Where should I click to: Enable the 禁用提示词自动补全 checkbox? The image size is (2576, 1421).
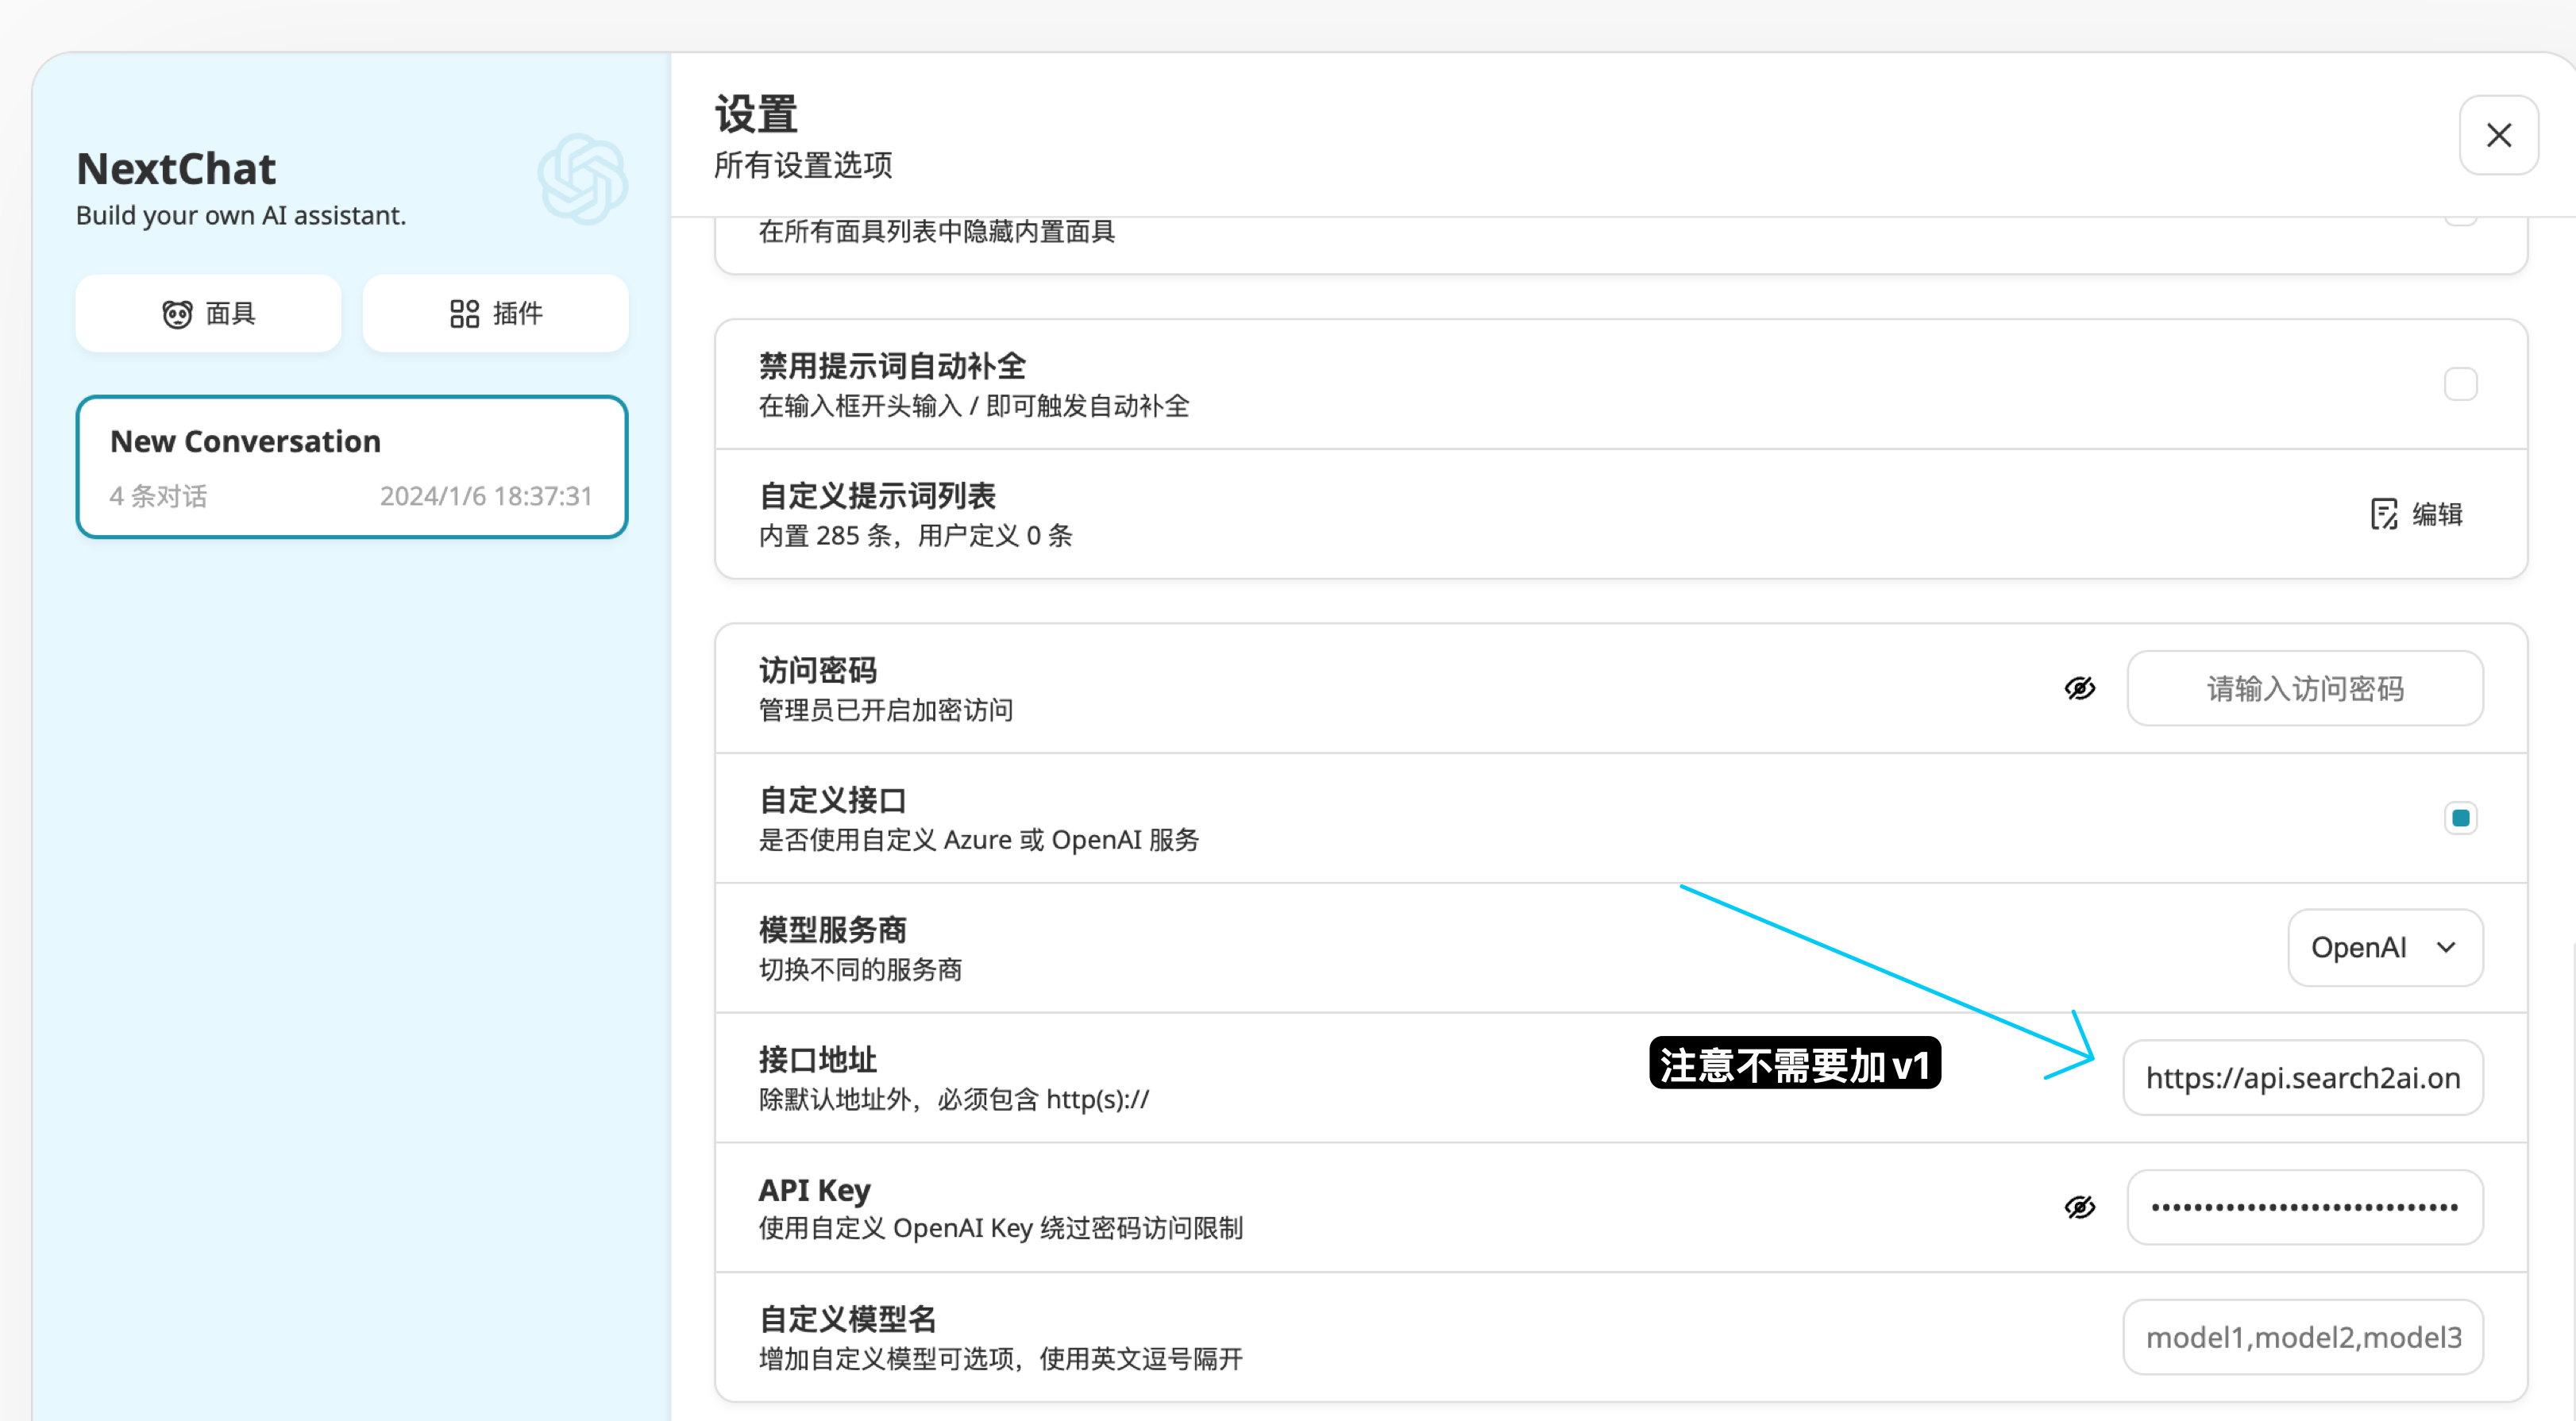click(x=2461, y=383)
